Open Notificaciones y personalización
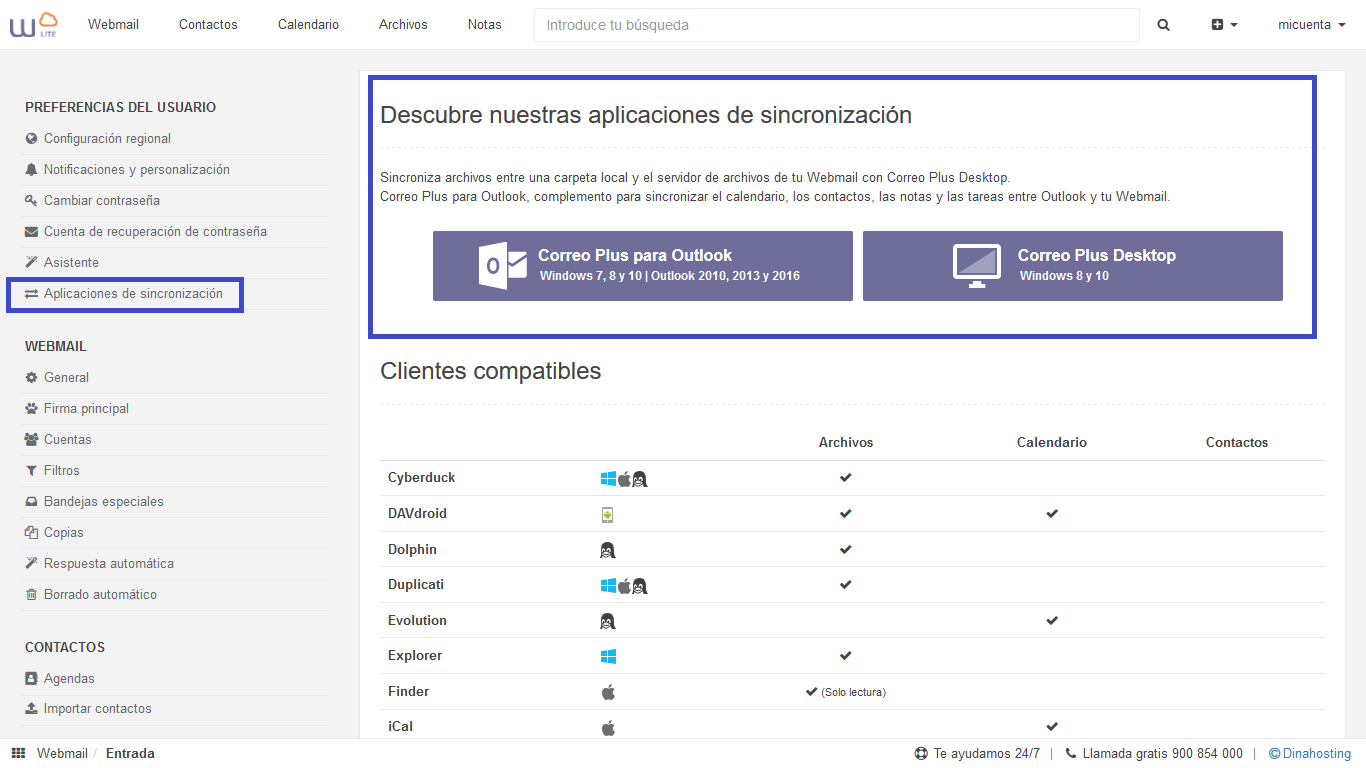This screenshot has height=768, width=1366. click(137, 170)
